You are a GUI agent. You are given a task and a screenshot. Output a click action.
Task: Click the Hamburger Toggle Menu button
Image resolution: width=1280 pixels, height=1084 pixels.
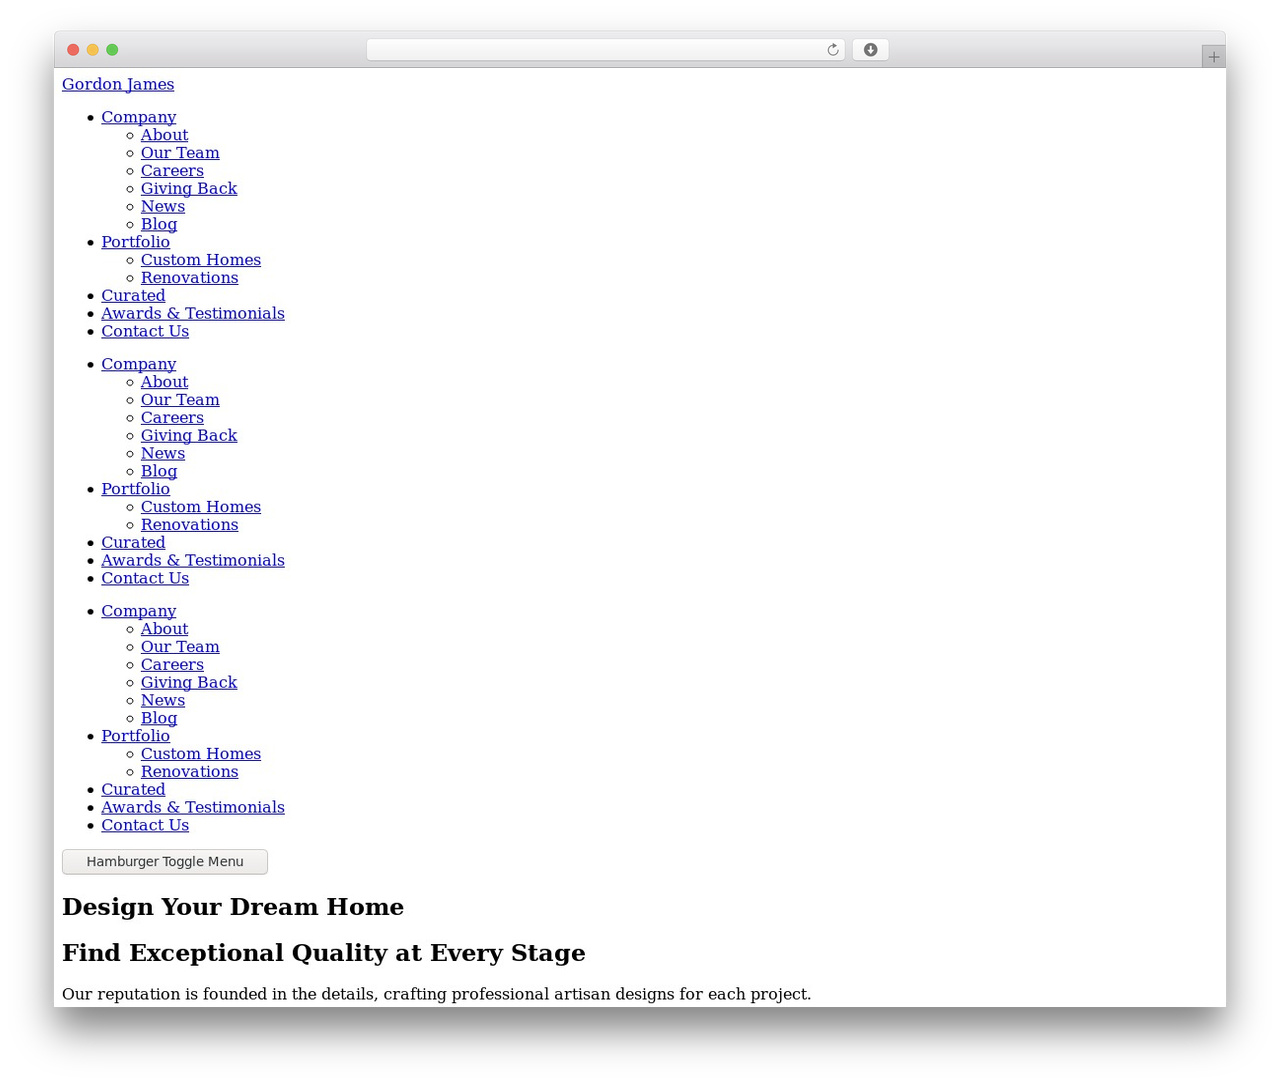pos(165,861)
